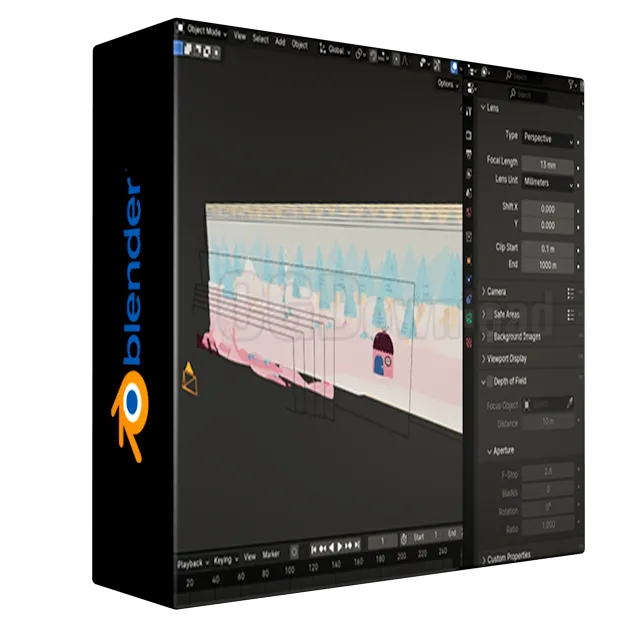
Task: Click the Focal Length field showing 13 mm
Action: pos(547,165)
